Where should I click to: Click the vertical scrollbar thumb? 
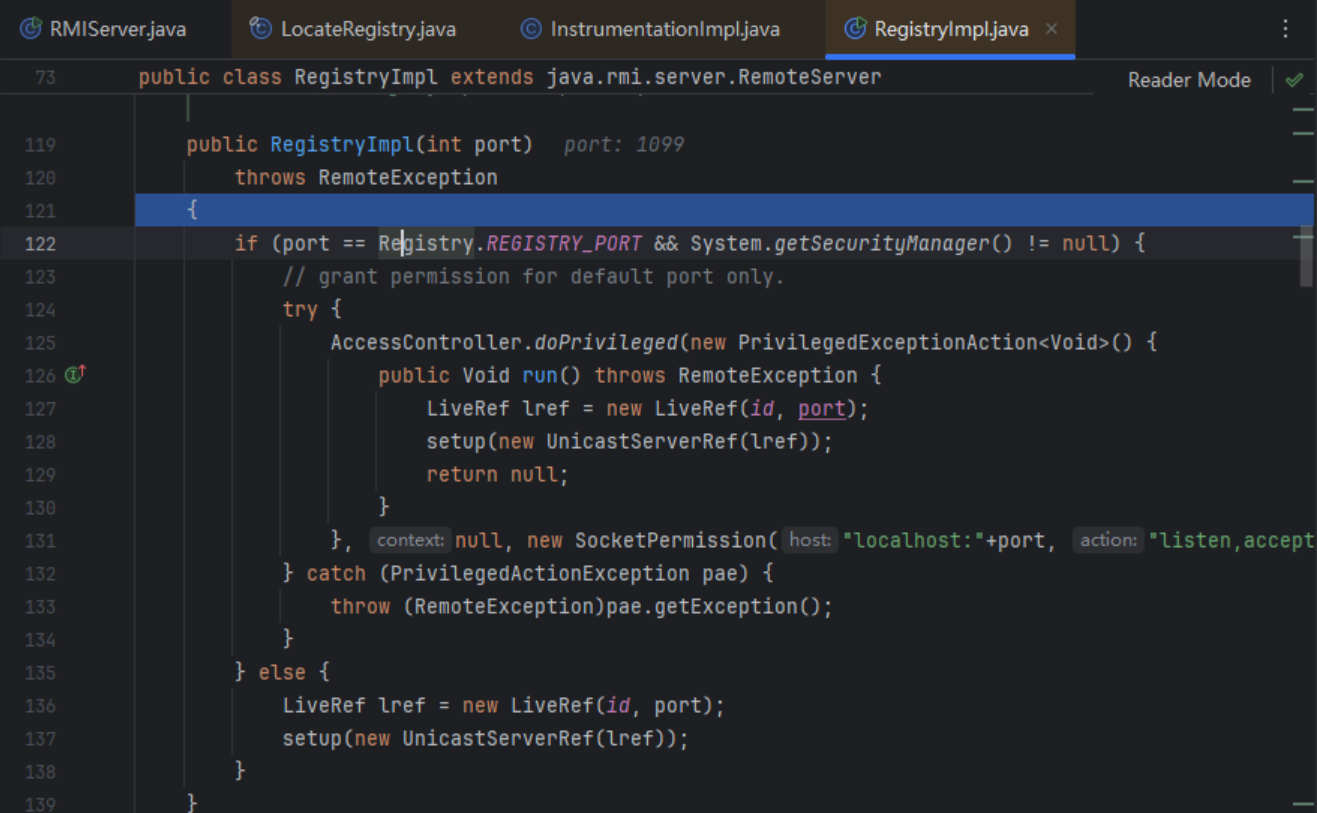click(x=1305, y=258)
